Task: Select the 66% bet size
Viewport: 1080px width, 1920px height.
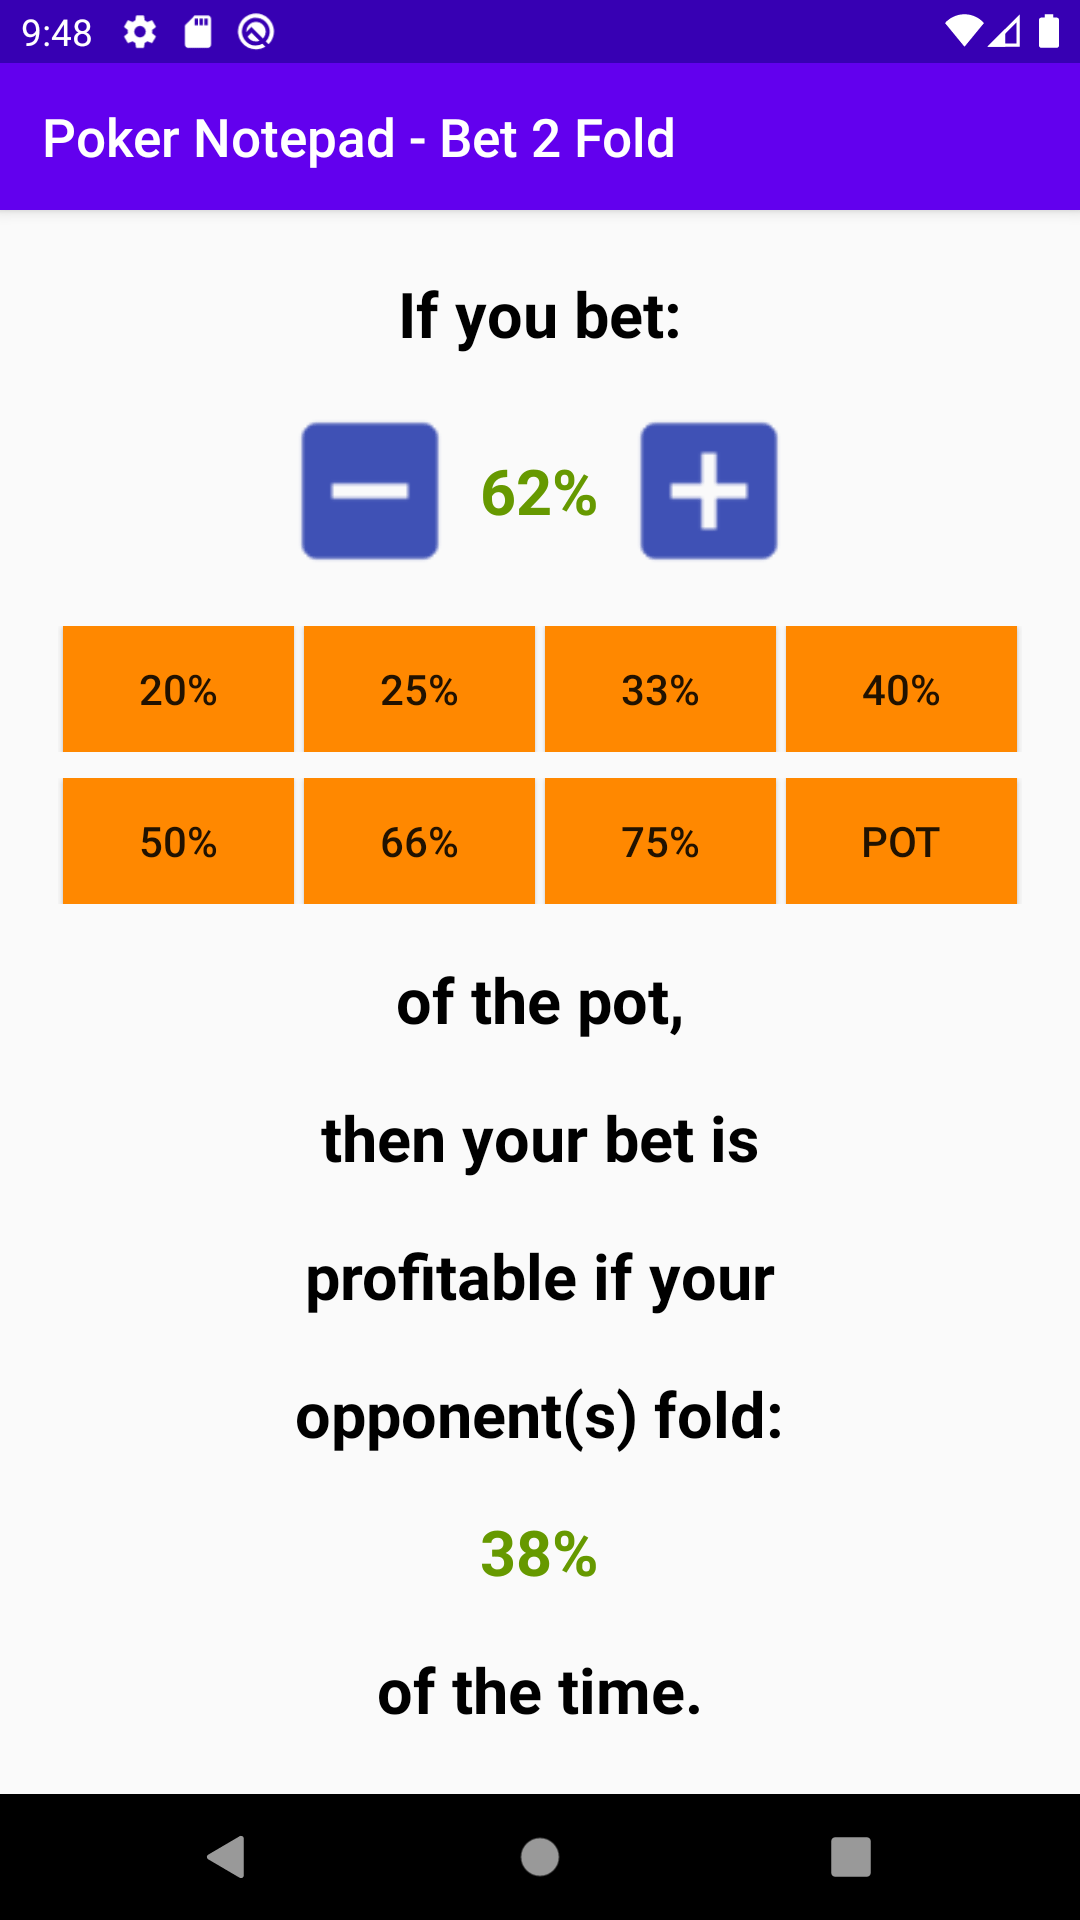Action: [x=419, y=841]
